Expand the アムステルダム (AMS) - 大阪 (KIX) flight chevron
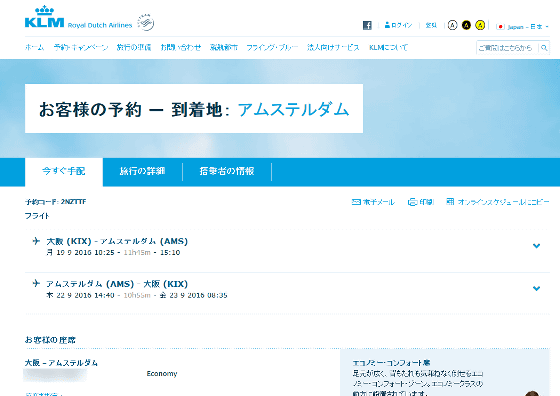Image resolution: width=560 pixels, height=396 pixels. (536, 288)
